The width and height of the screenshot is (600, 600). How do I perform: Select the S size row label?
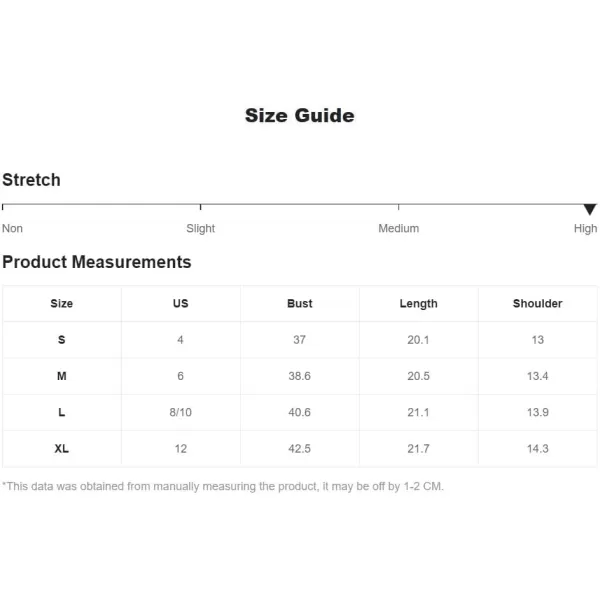62,340
